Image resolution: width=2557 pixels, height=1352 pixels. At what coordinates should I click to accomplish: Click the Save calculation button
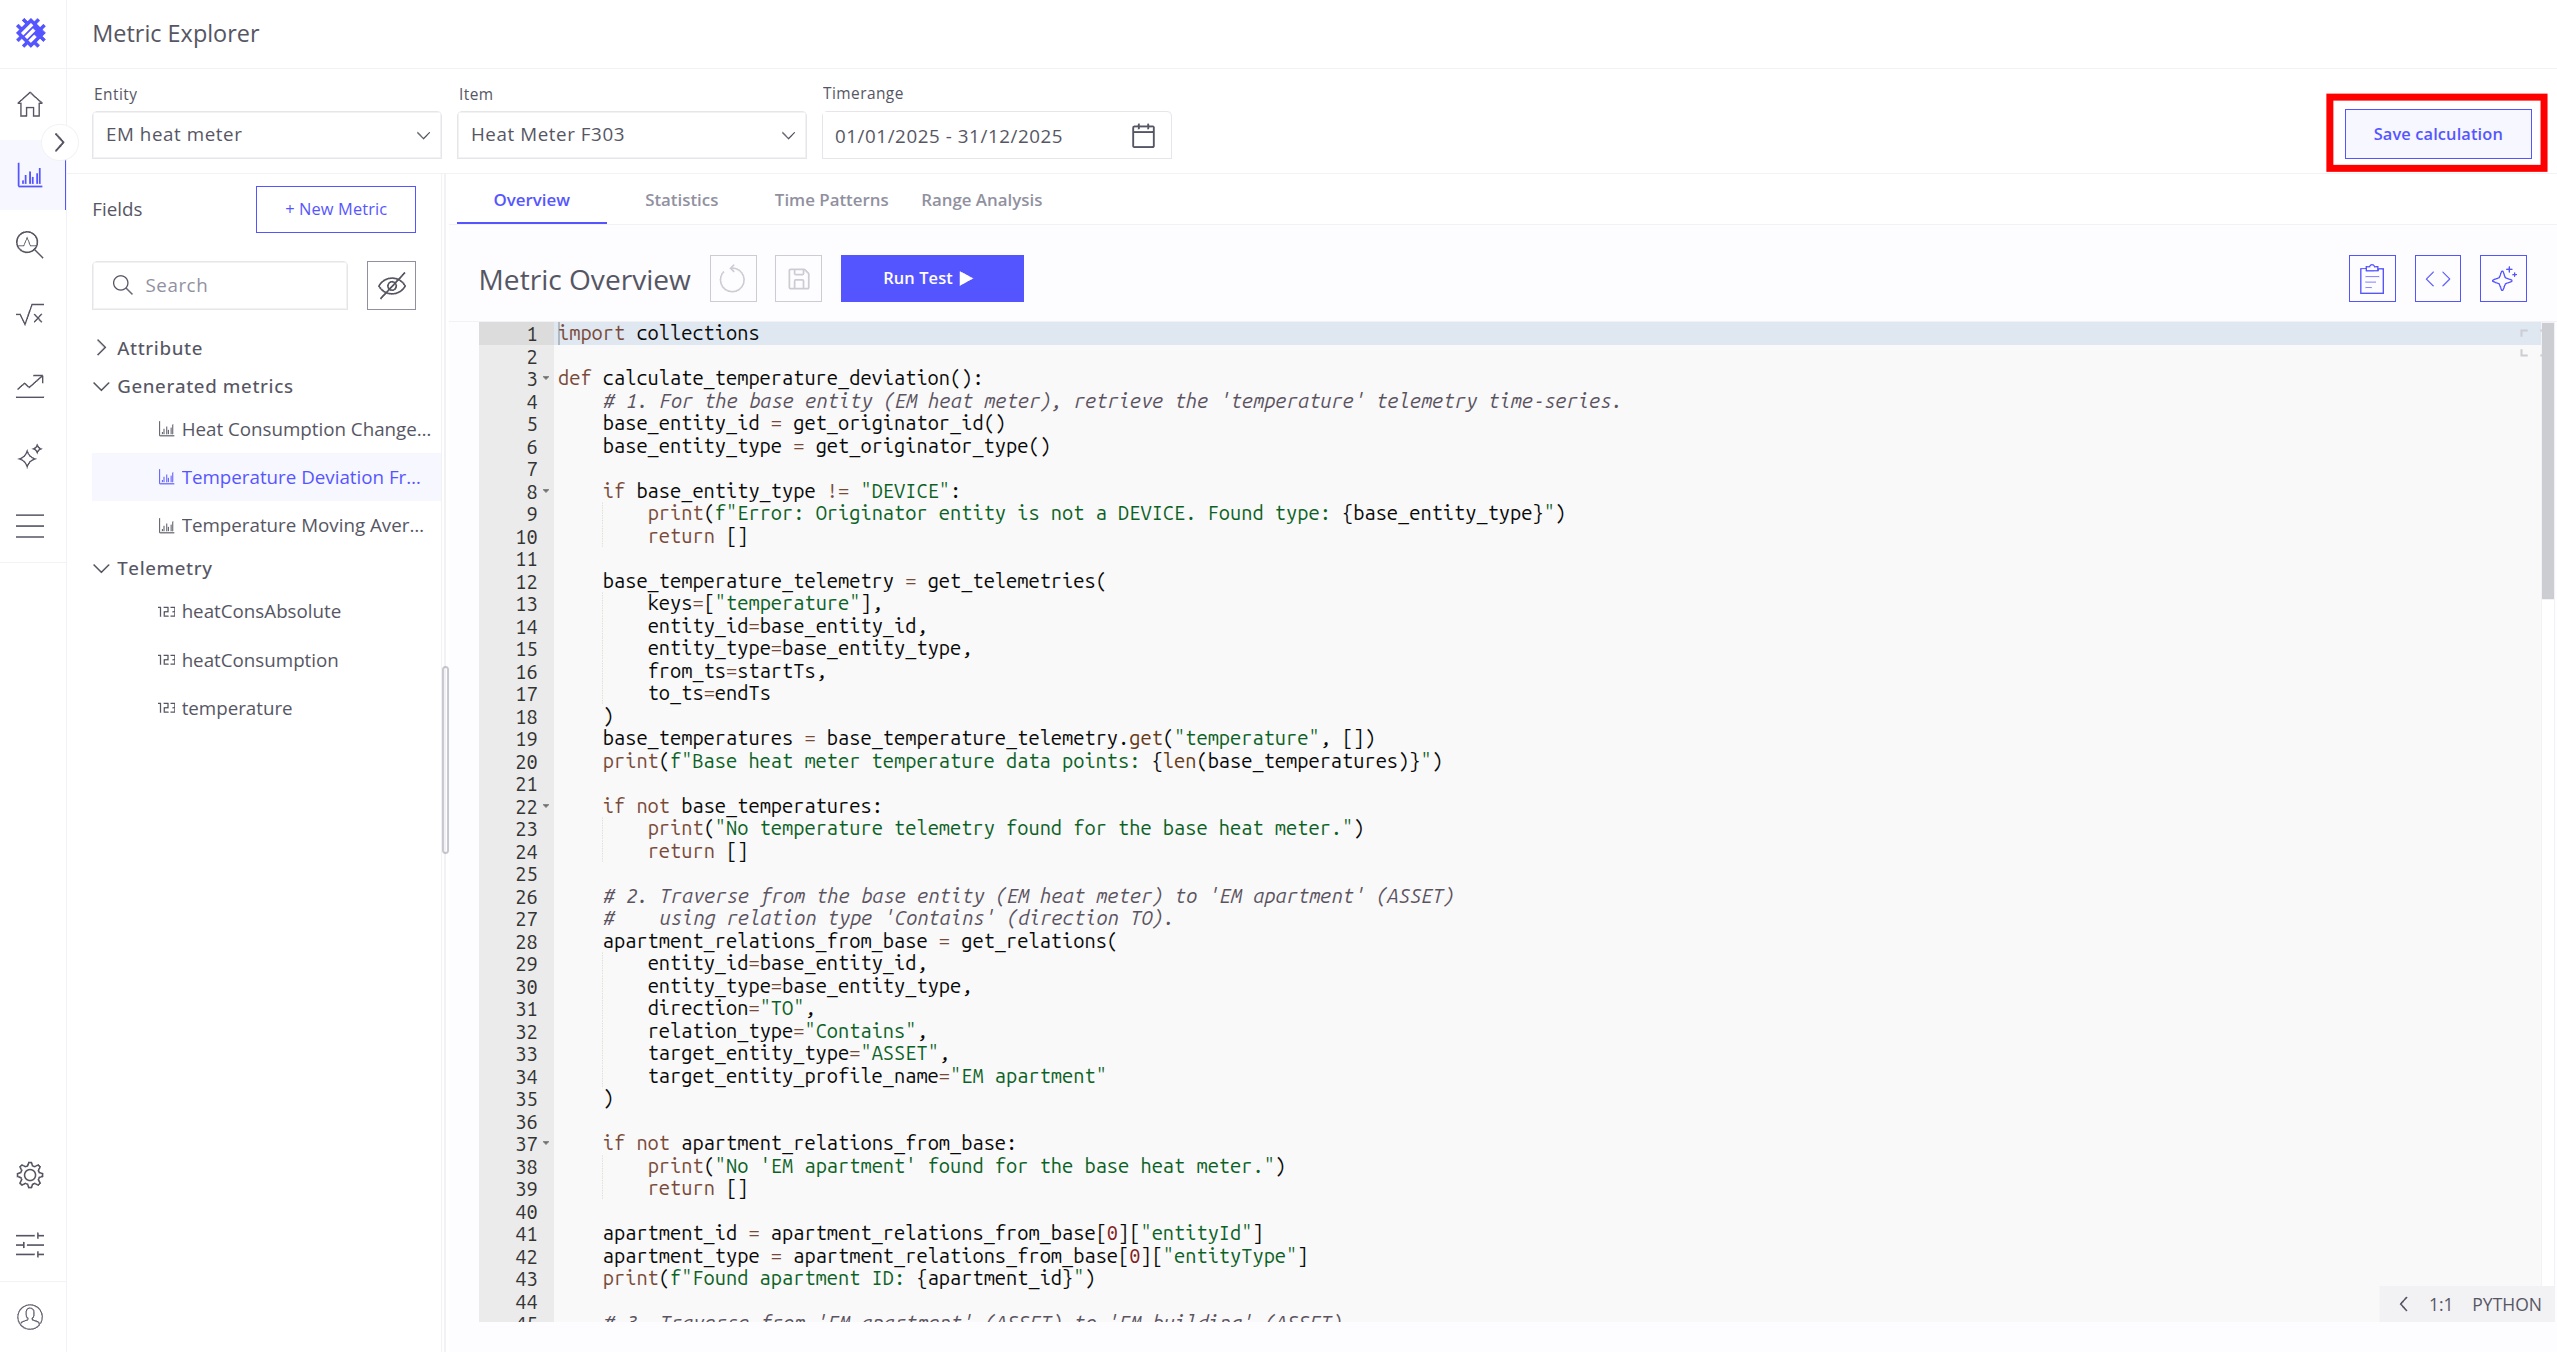pos(2437,134)
